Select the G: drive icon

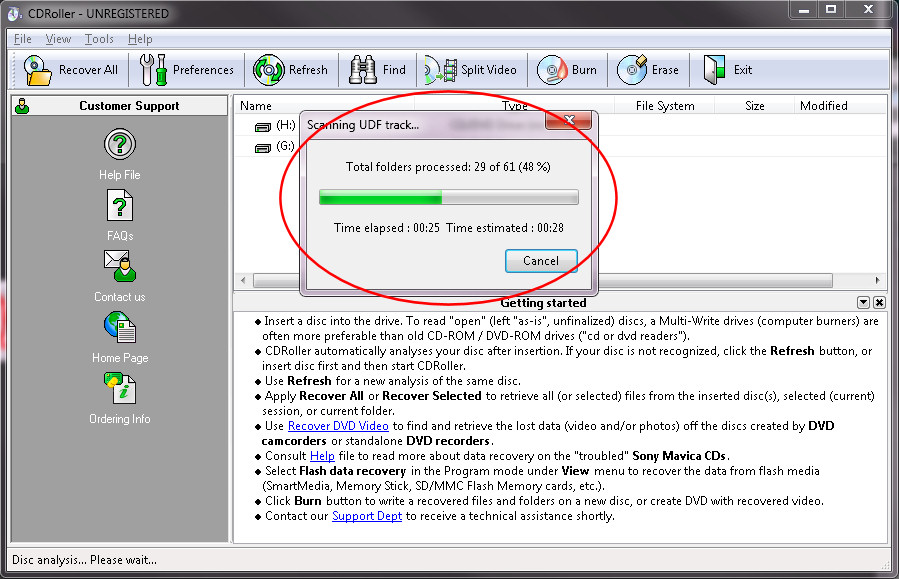tap(263, 148)
